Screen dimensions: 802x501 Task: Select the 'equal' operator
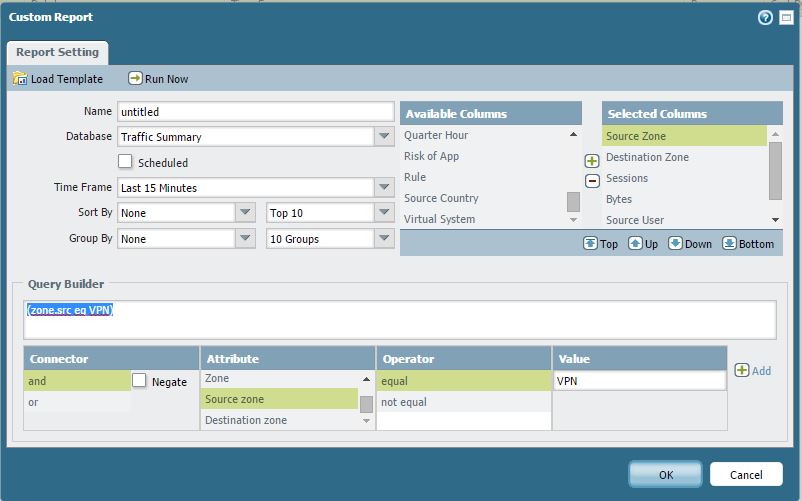(464, 381)
